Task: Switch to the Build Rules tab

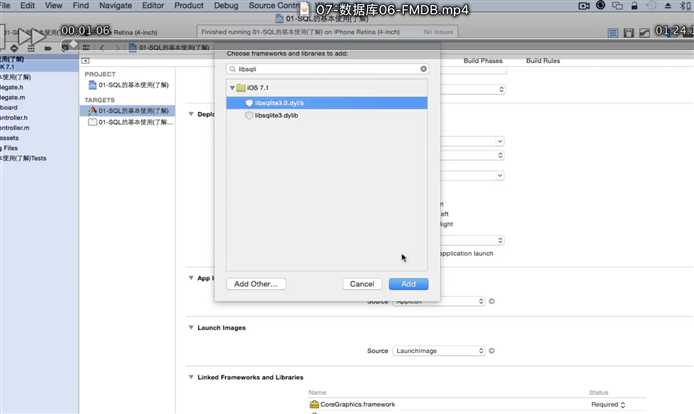Action: pos(543,61)
